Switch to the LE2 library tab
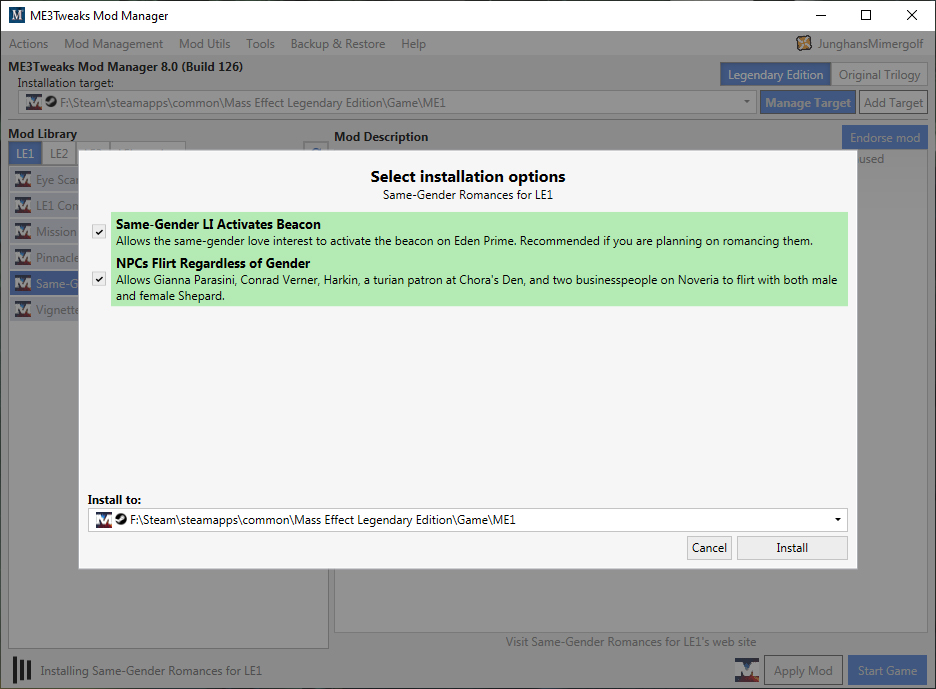Screen dimensions: 936x689 coord(58,153)
